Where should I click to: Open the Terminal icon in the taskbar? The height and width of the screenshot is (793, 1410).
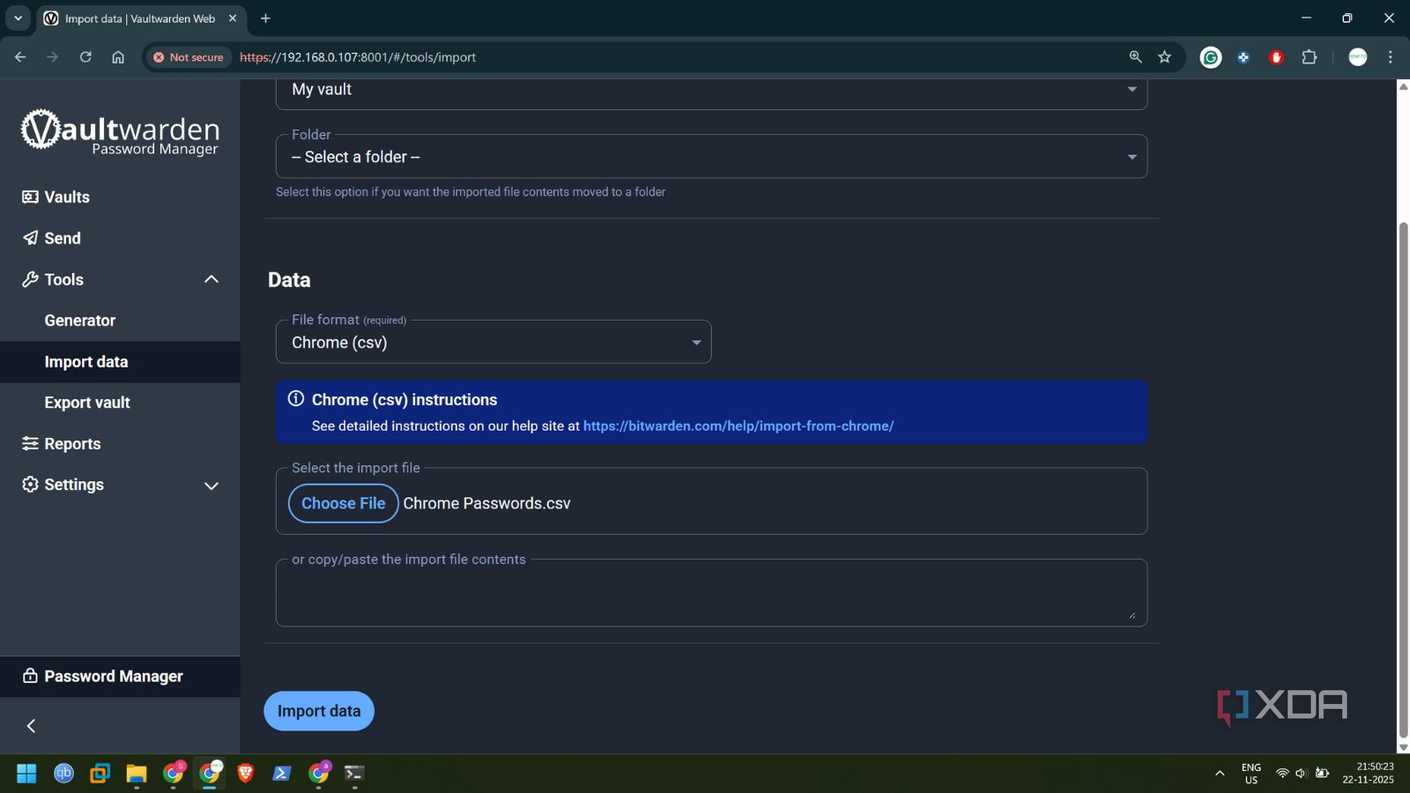[354, 773]
